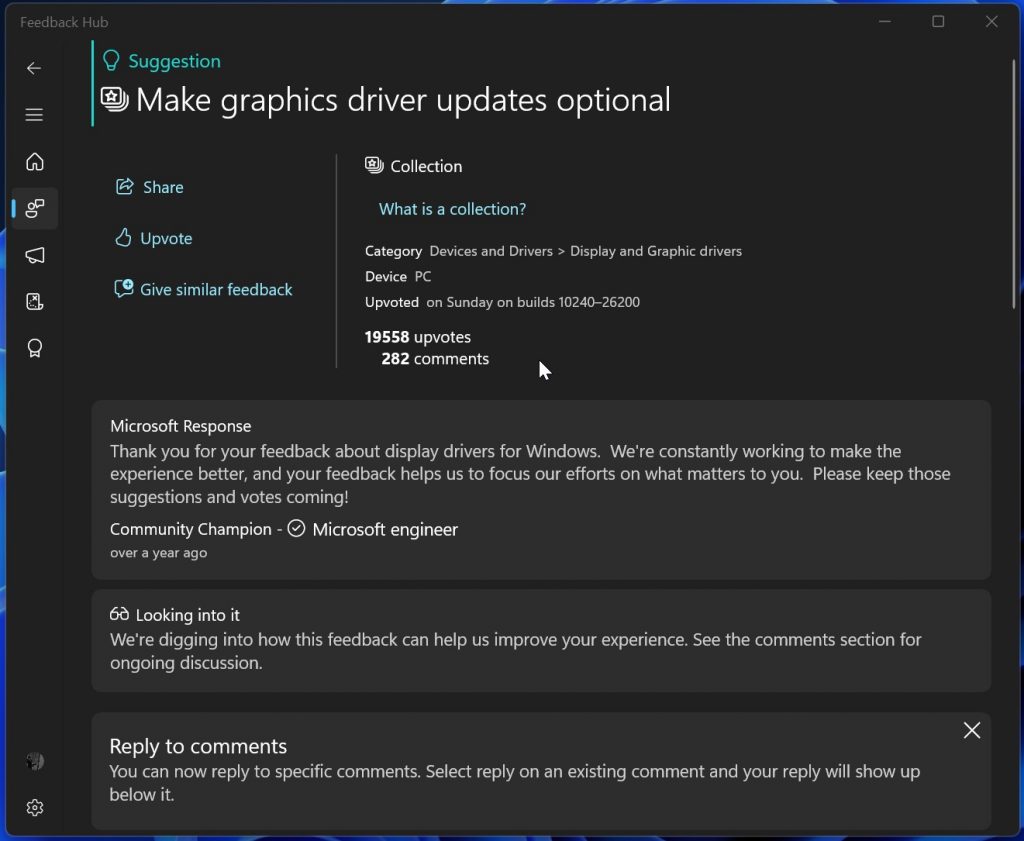
Task: Click the 19558 upvotes count
Action: point(418,337)
